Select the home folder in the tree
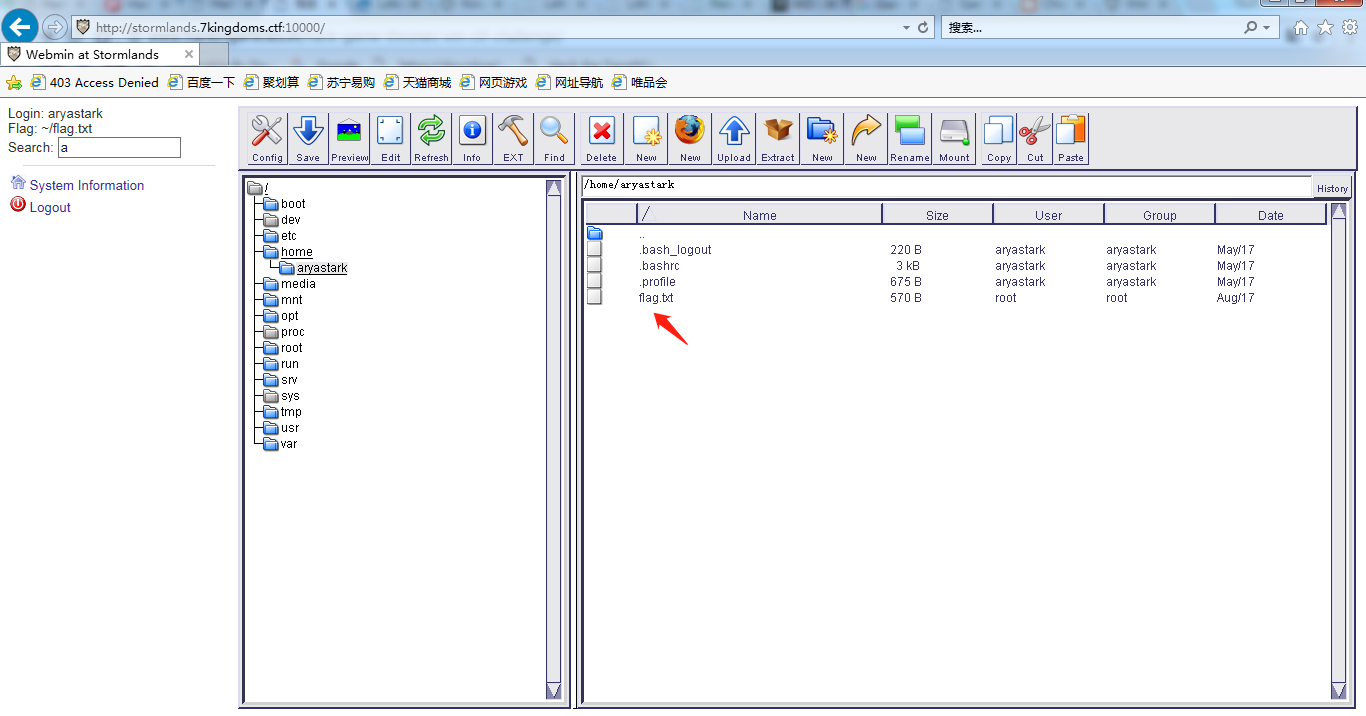This screenshot has width=1366, height=716. tap(296, 252)
